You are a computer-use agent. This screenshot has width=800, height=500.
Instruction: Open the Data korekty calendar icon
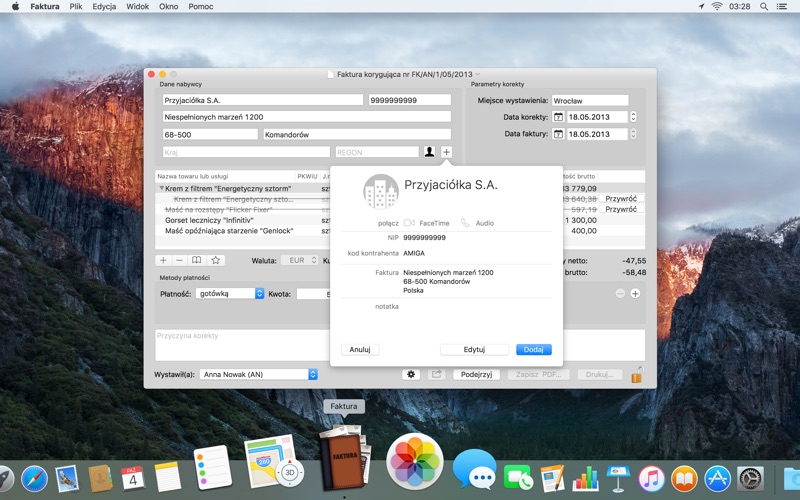[x=559, y=117]
